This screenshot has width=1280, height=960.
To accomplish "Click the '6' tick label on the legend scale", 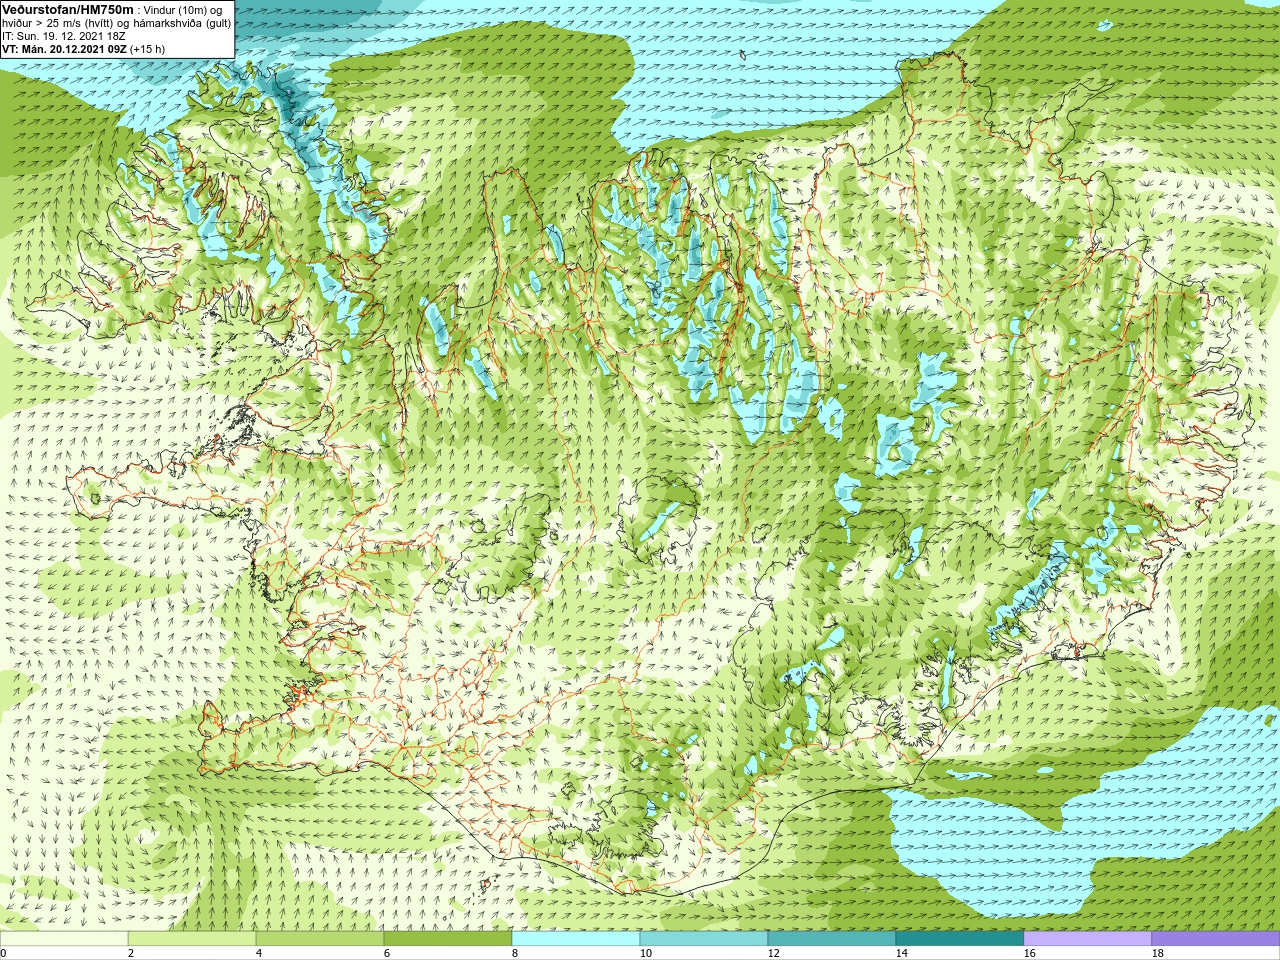I will 387,954.
